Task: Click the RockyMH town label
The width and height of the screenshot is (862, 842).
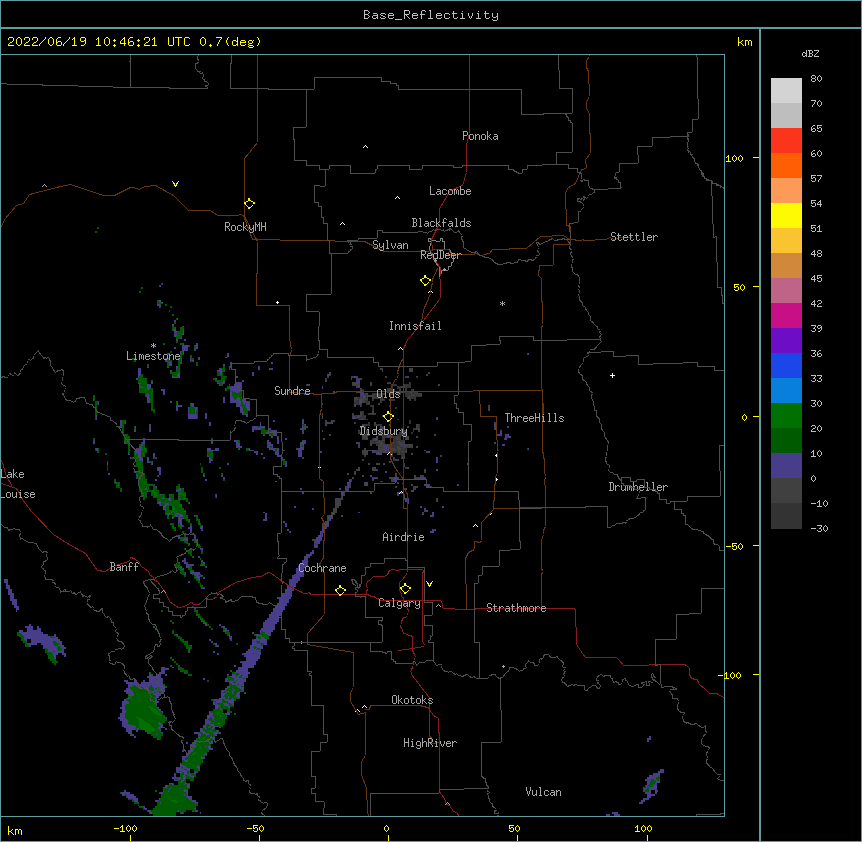Action: [x=245, y=227]
